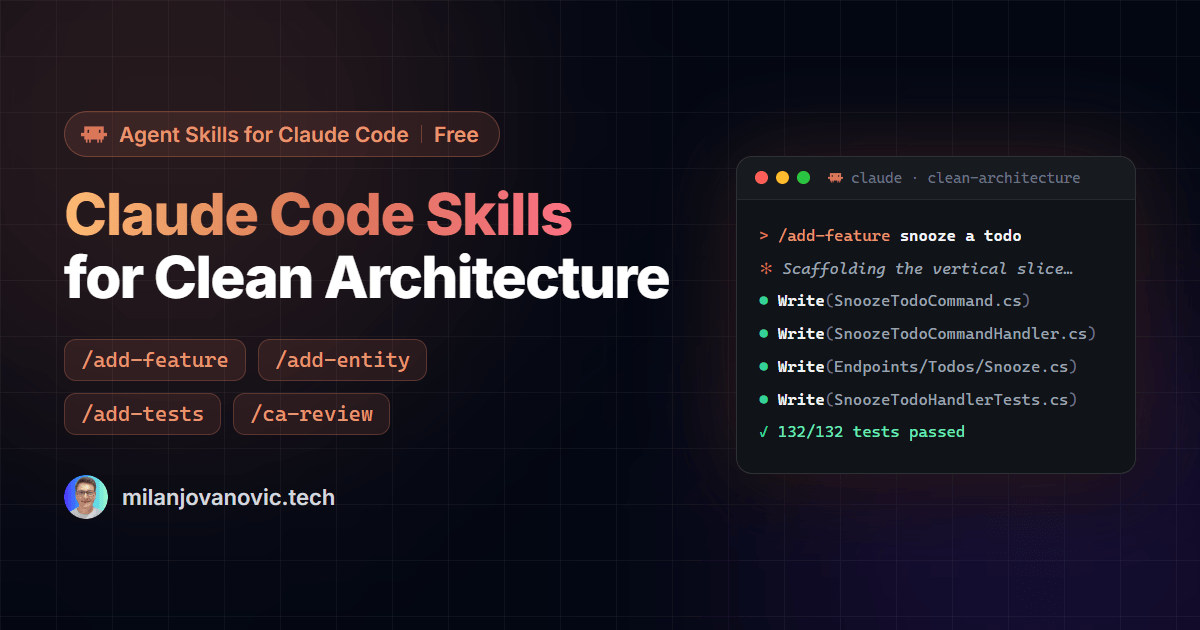Click the Free label in the badge
The image size is (1200, 630).
click(x=456, y=135)
